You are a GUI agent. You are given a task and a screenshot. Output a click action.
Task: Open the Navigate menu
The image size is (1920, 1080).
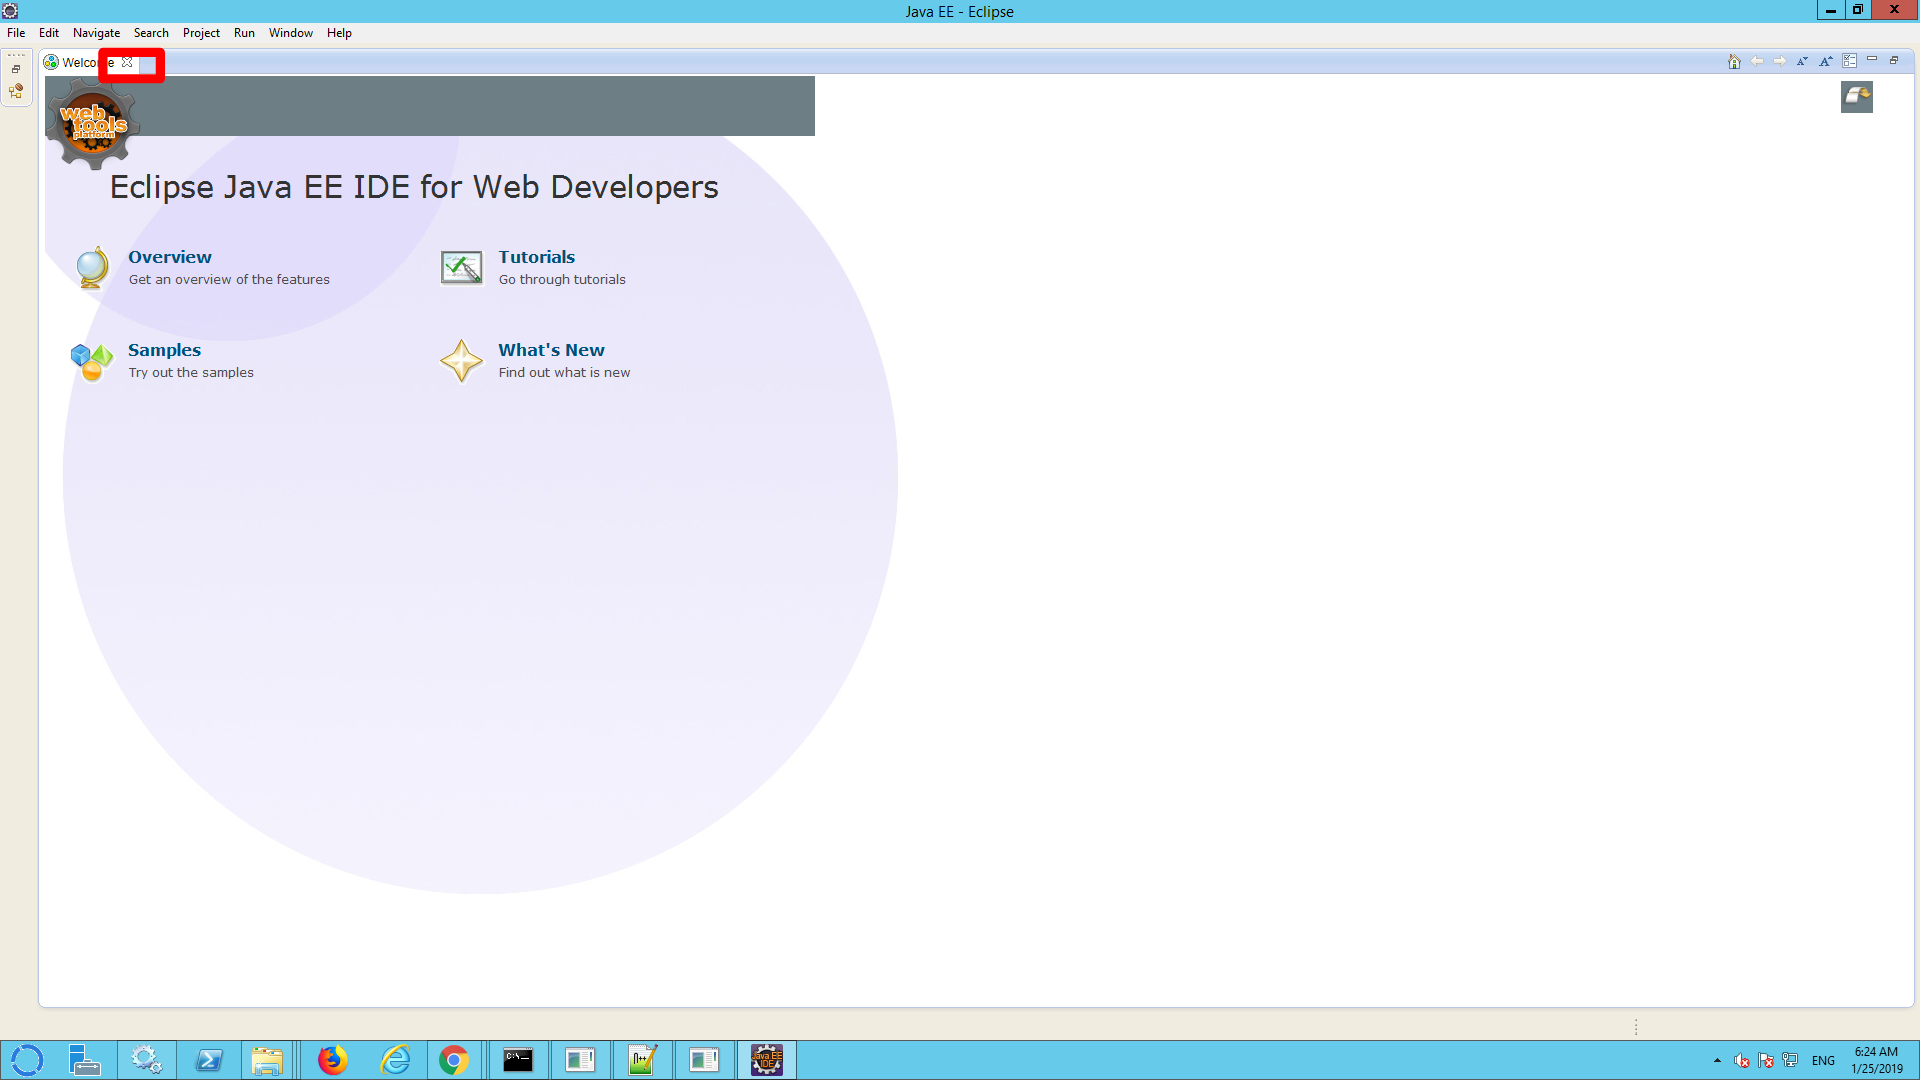96,33
